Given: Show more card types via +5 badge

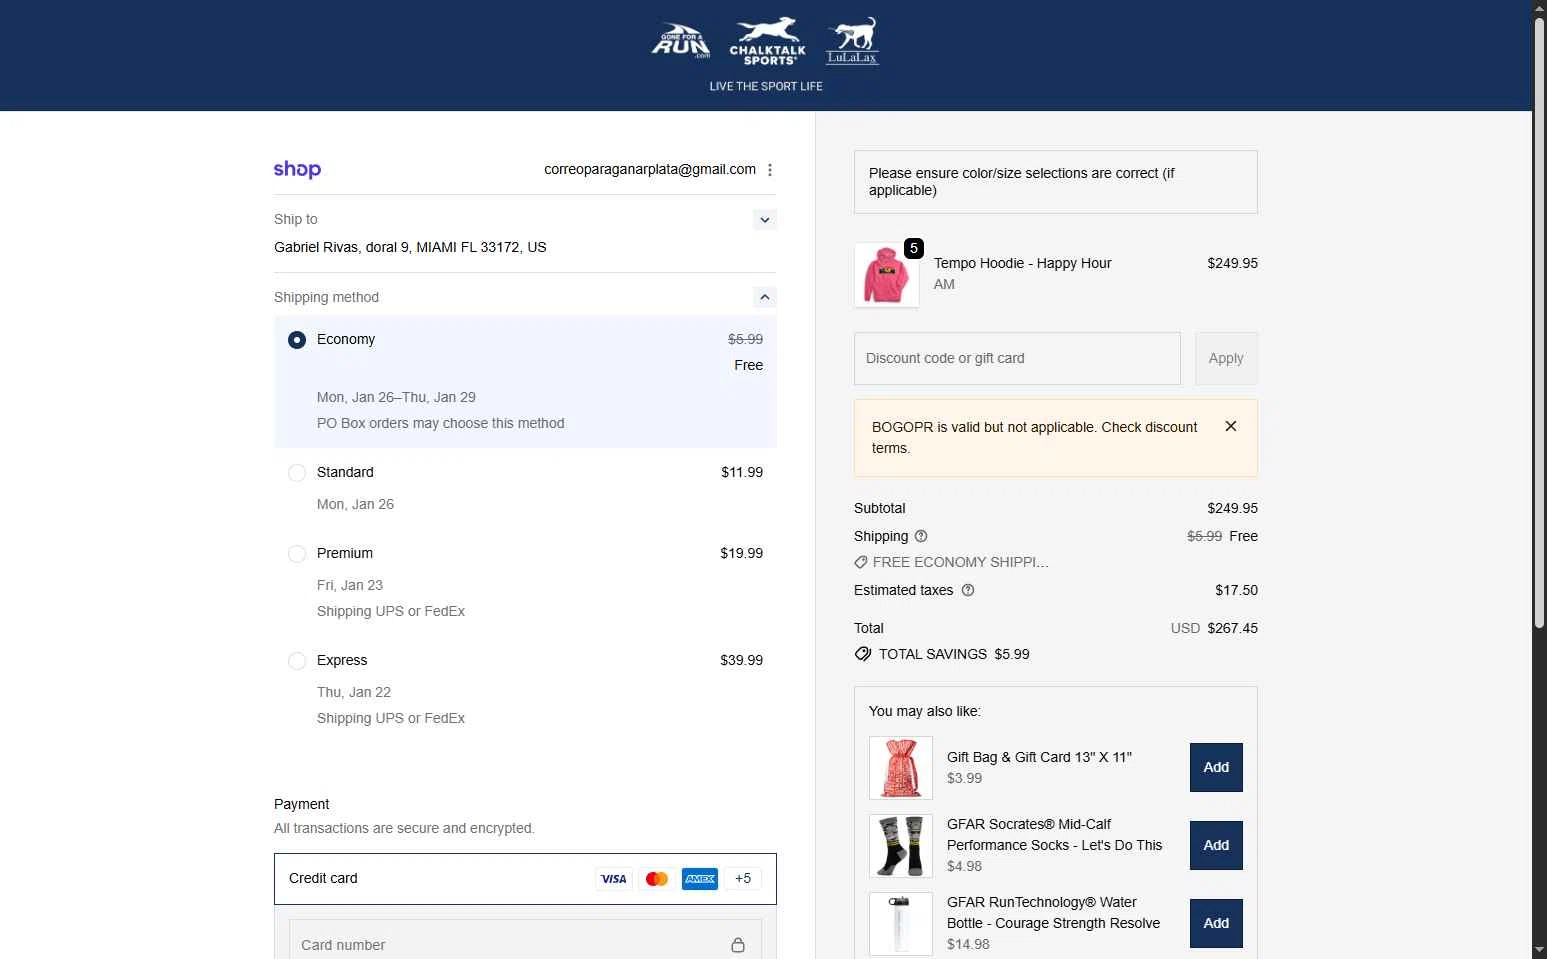Looking at the screenshot, I should pos(743,879).
